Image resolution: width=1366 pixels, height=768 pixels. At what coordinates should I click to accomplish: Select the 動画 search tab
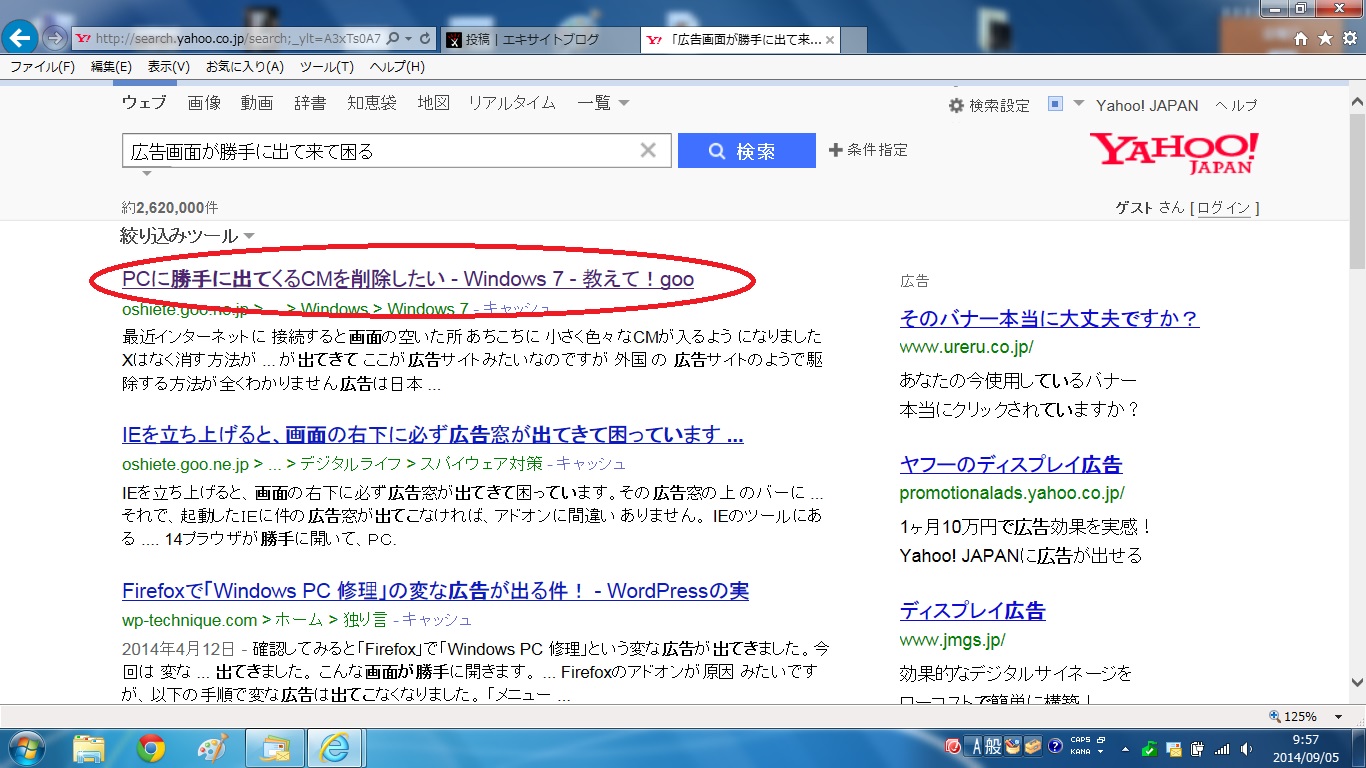tap(257, 103)
